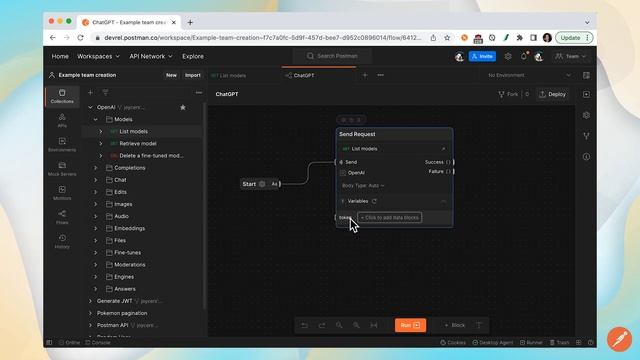Open Runner in status bar
The height and width of the screenshot is (360, 640).
coord(531,342)
